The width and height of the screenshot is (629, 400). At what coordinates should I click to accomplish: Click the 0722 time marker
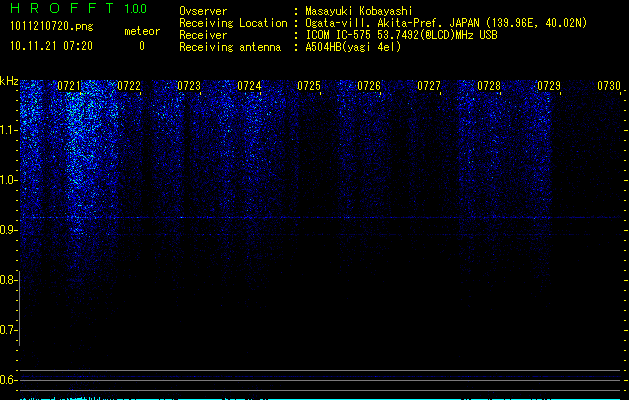129,86
